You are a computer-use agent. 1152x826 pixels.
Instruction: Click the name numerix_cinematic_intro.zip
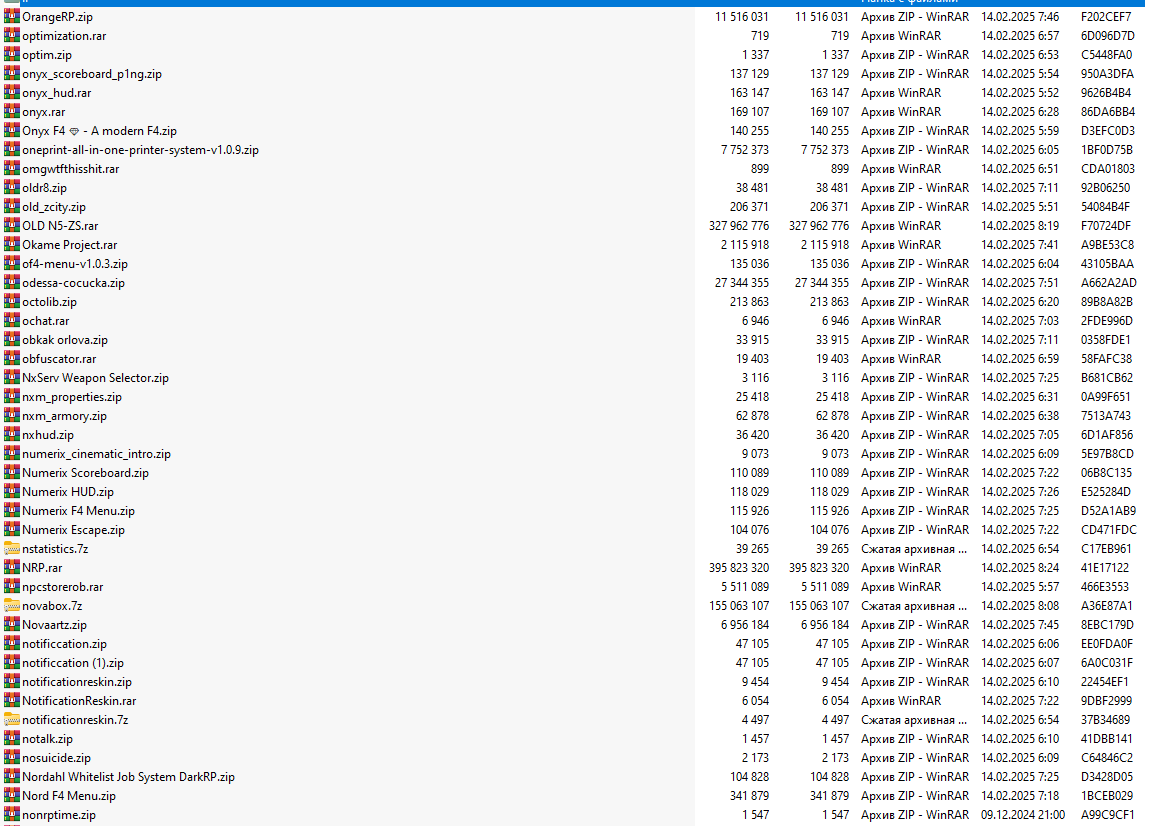(96, 454)
